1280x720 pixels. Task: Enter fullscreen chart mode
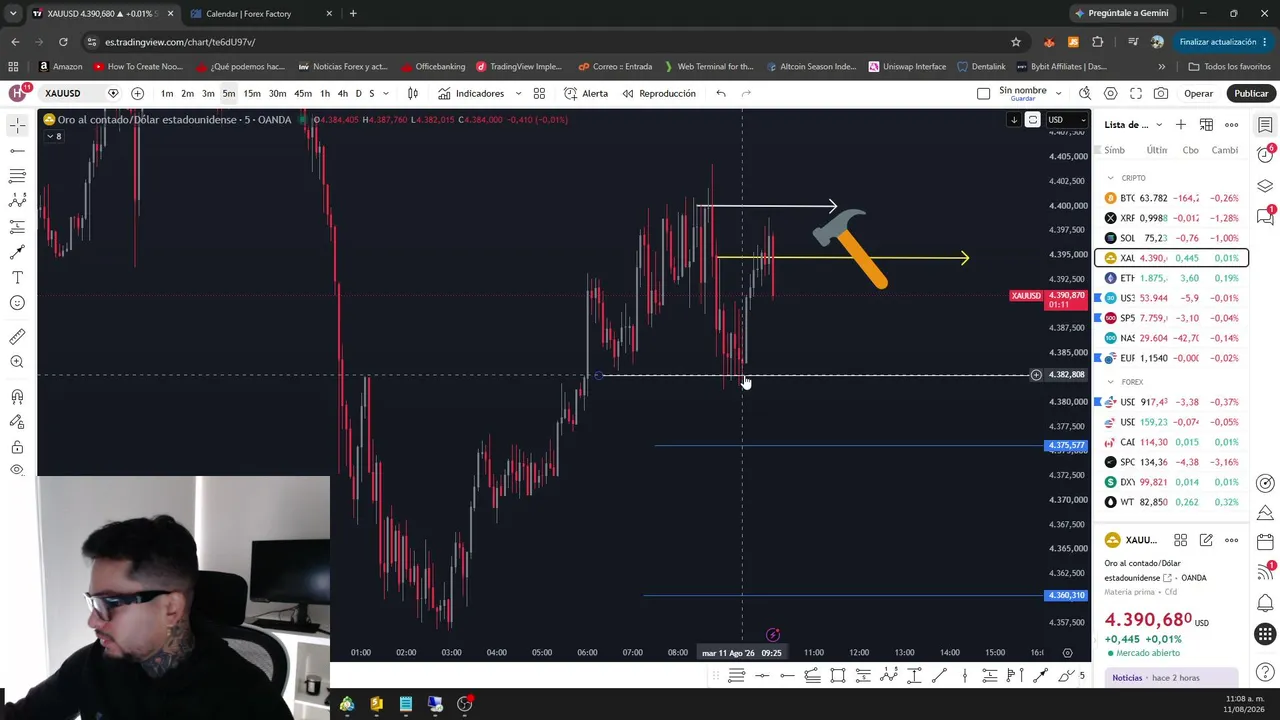[1135, 93]
